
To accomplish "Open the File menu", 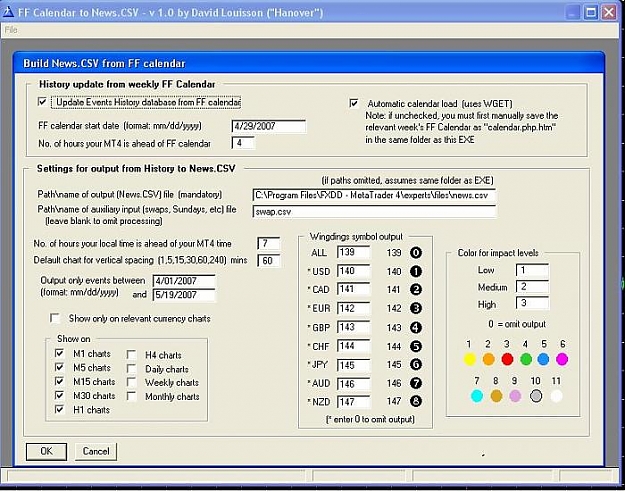I will (x=11, y=30).
